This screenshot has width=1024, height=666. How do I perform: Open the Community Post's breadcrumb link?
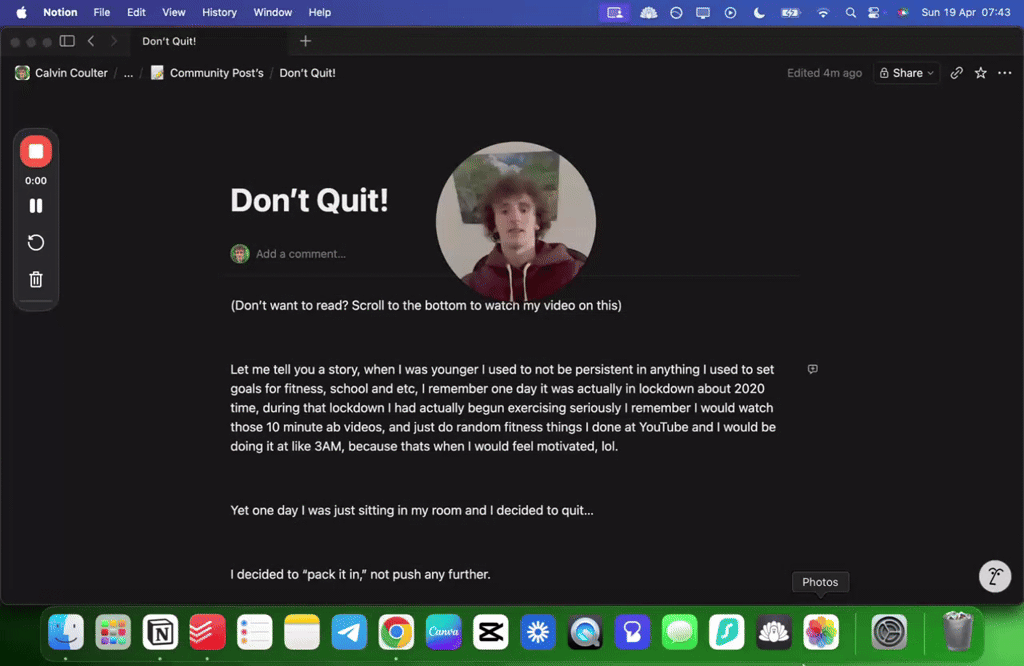[x=215, y=73]
